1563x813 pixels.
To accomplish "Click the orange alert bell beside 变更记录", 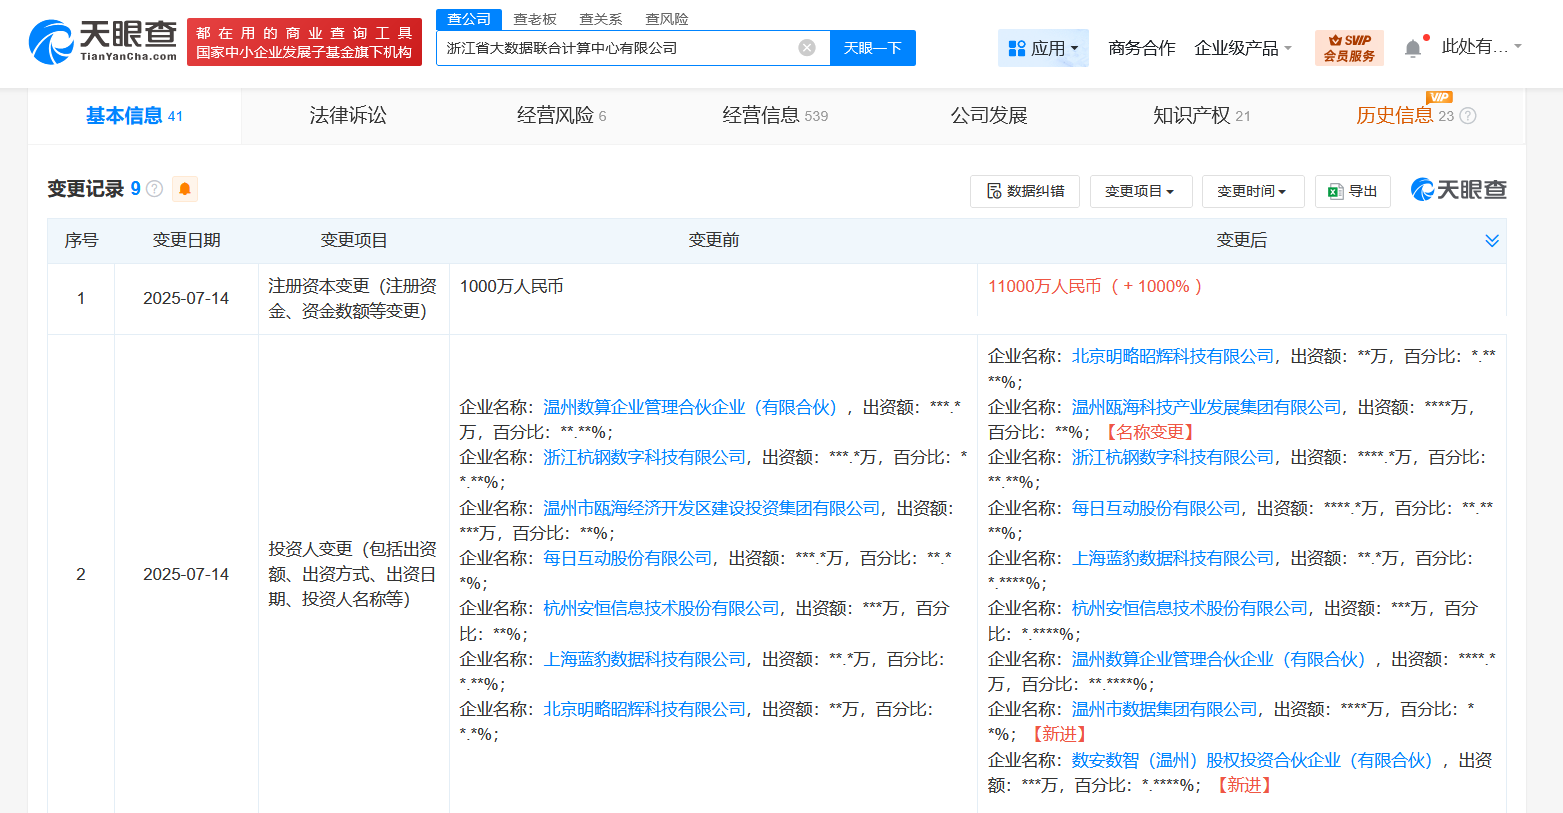I will 185,189.
